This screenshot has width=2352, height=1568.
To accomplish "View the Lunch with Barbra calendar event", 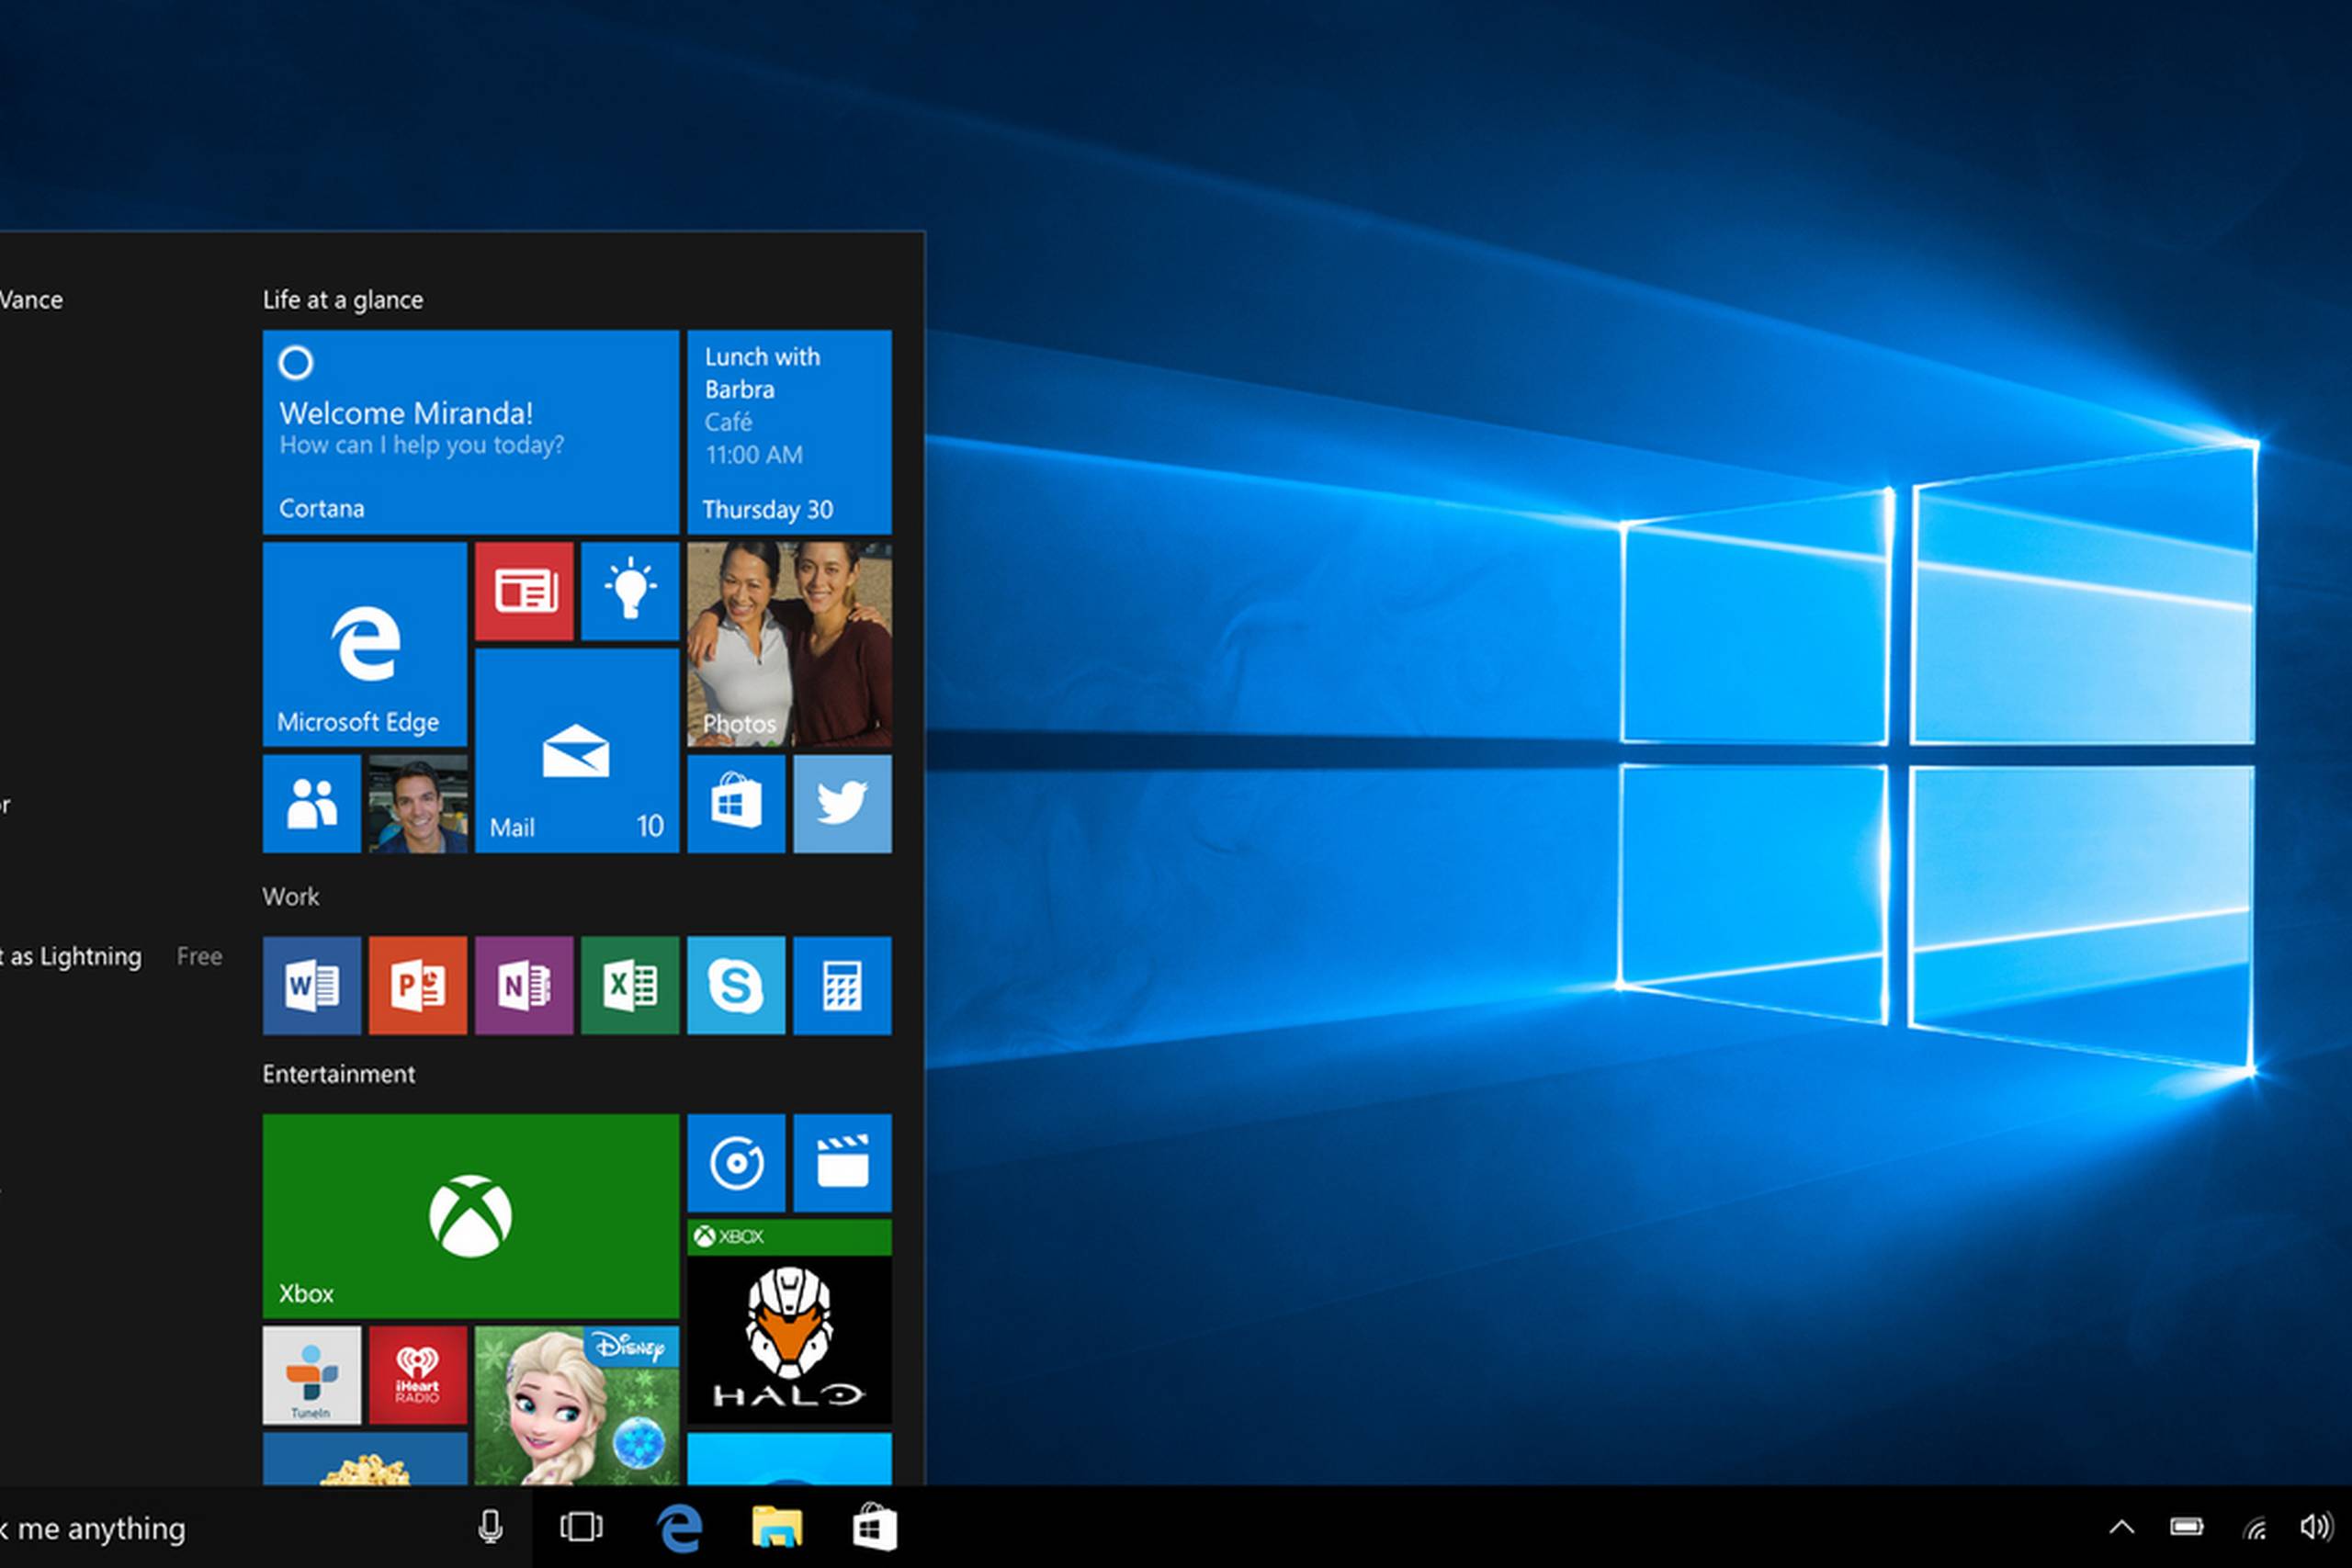I will point(789,432).
